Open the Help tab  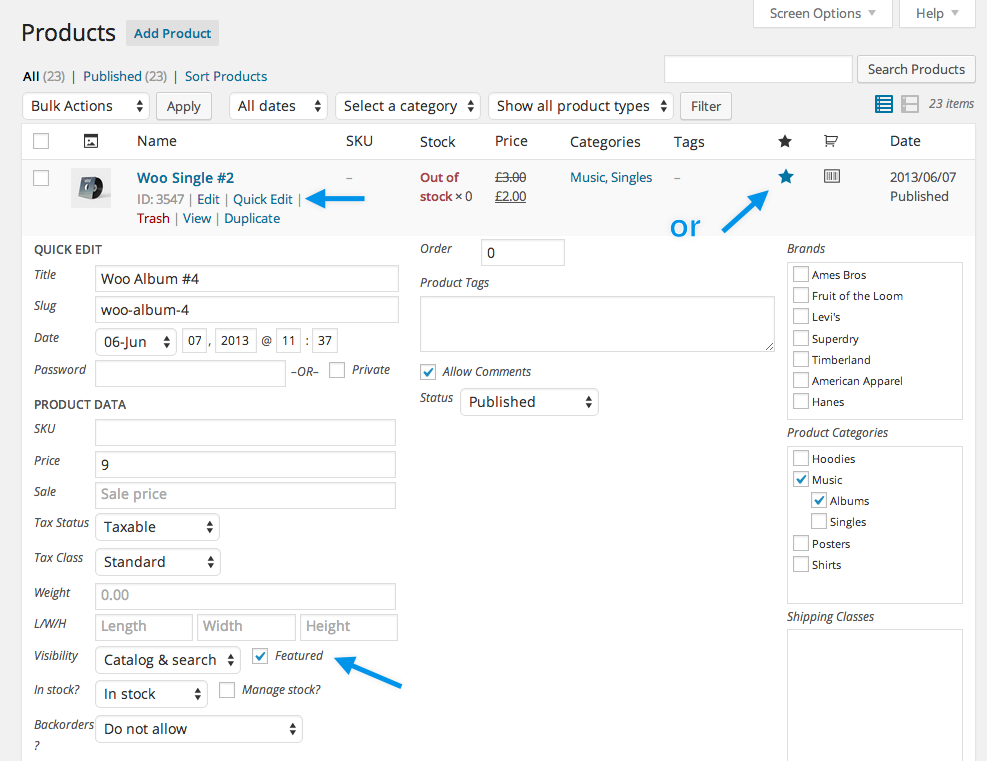point(937,14)
